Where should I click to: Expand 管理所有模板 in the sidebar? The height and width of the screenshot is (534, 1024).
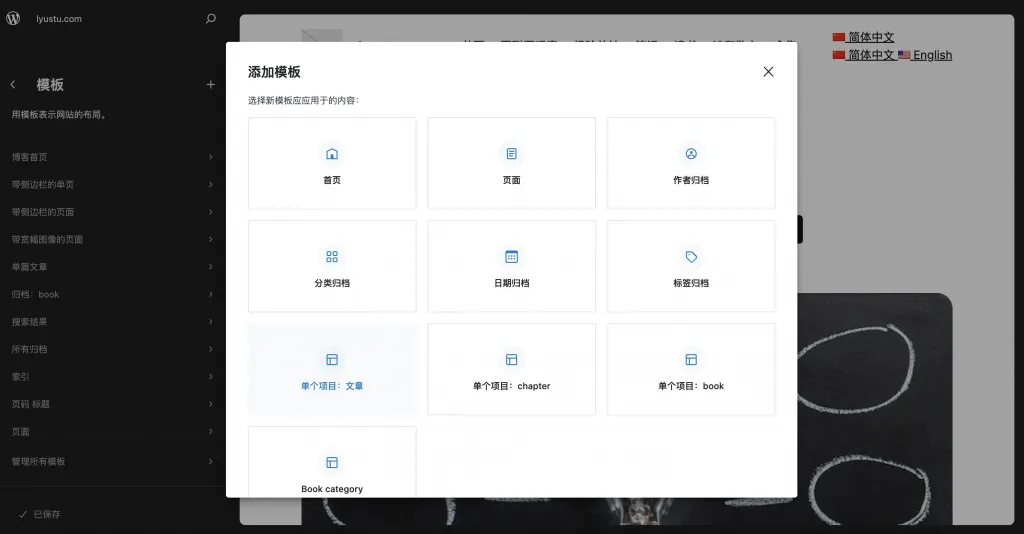click(112, 461)
